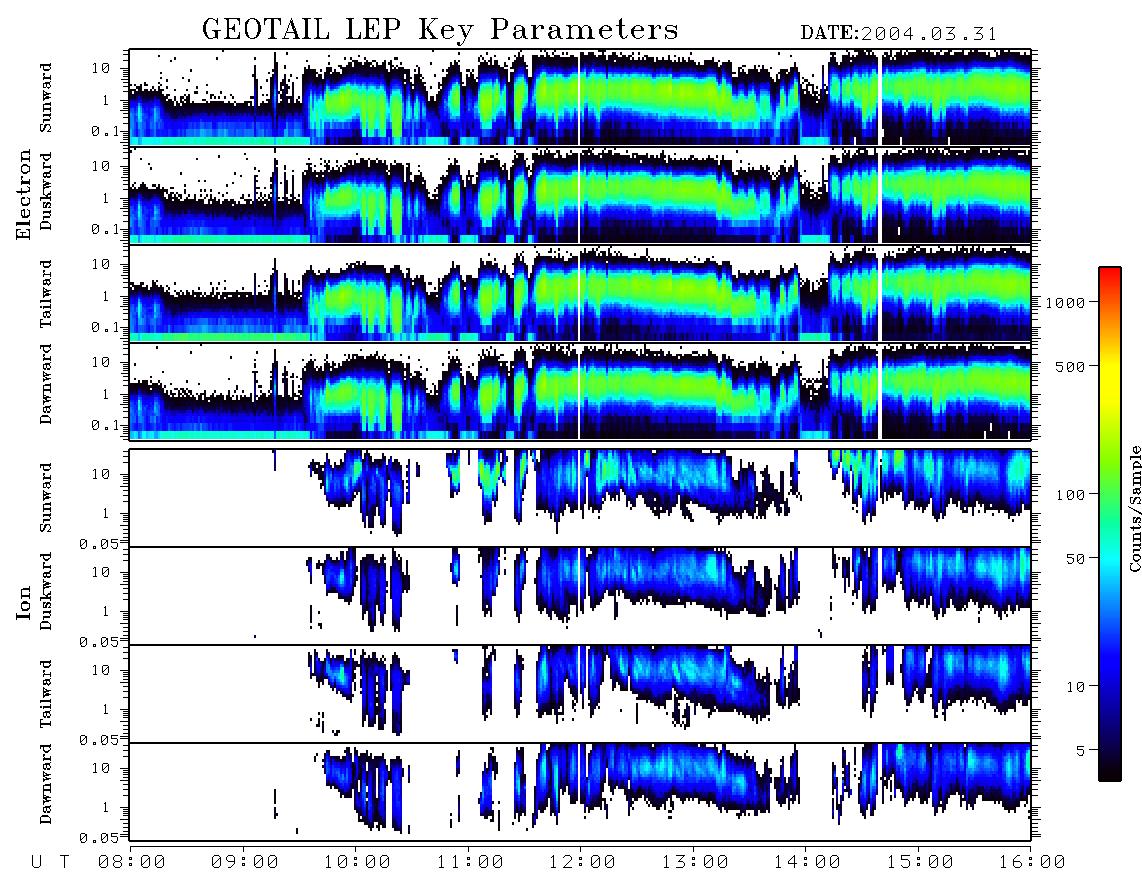Click the Ion Duskward spectrogram panel

[x=580, y=596]
